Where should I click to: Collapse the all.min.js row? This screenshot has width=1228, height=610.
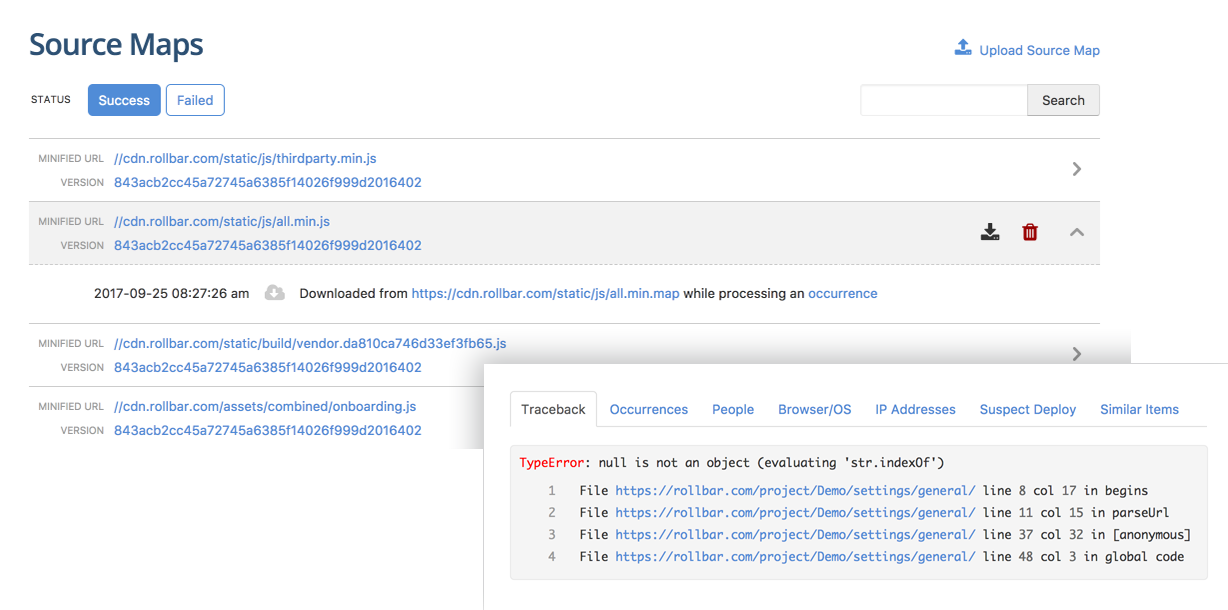pyautogui.click(x=1076, y=232)
